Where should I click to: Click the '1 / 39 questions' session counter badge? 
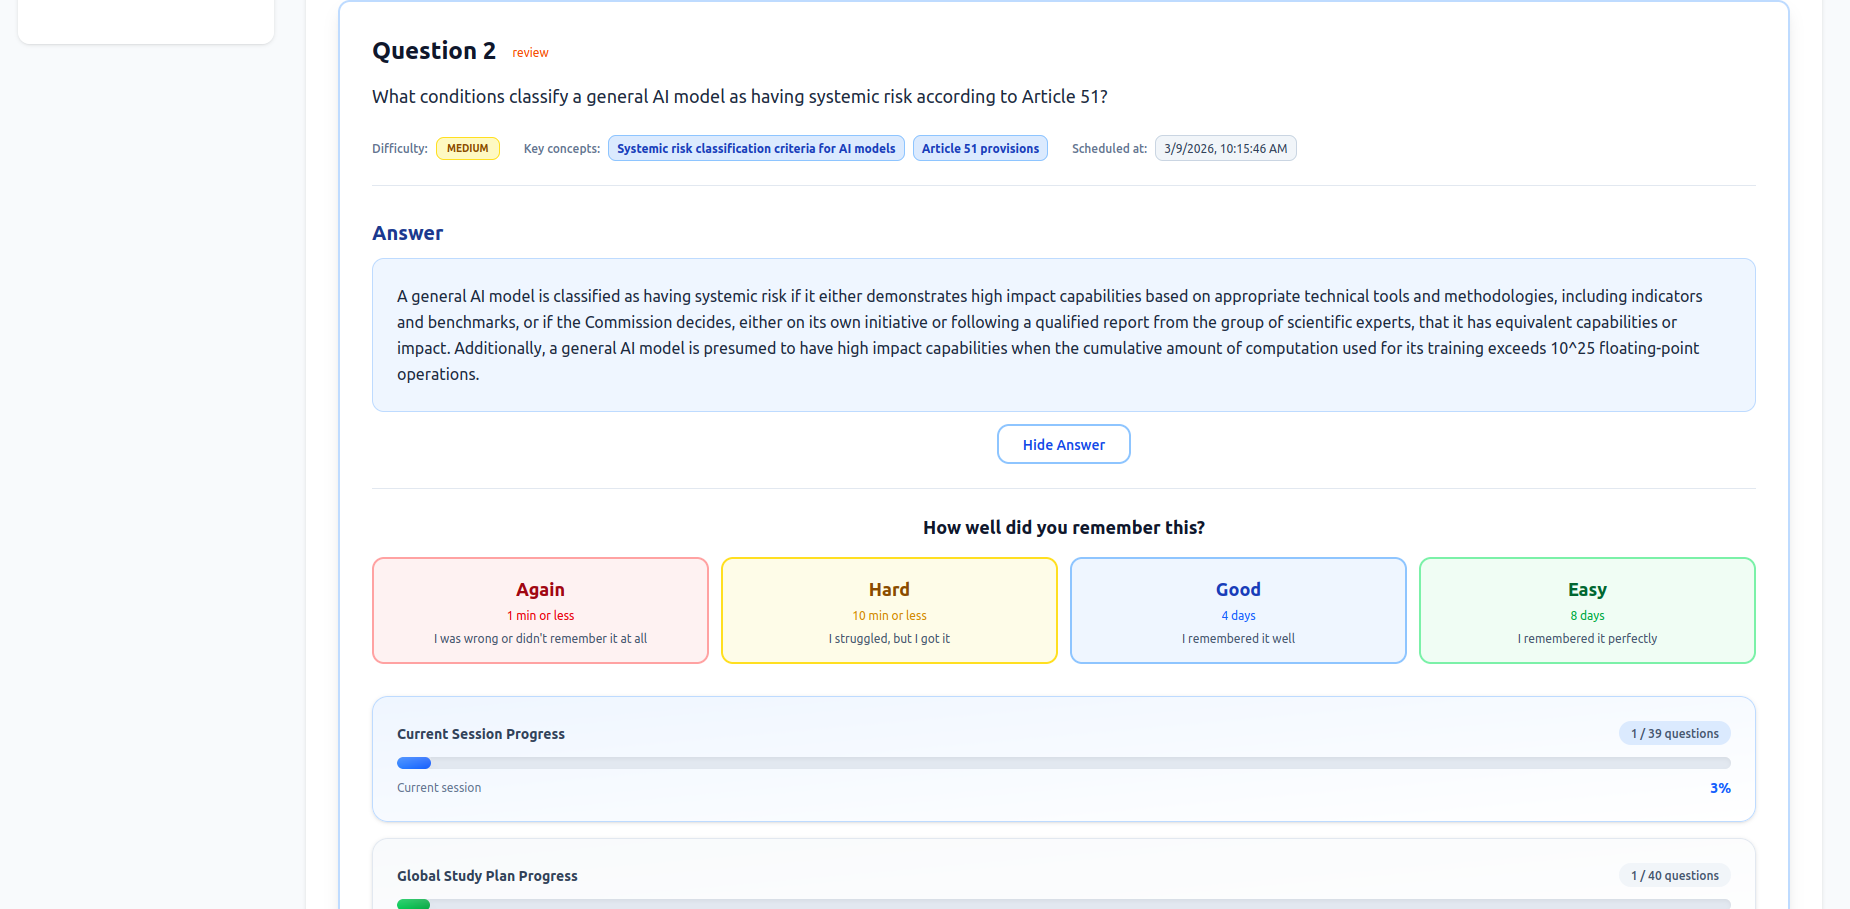click(1674, 733)
